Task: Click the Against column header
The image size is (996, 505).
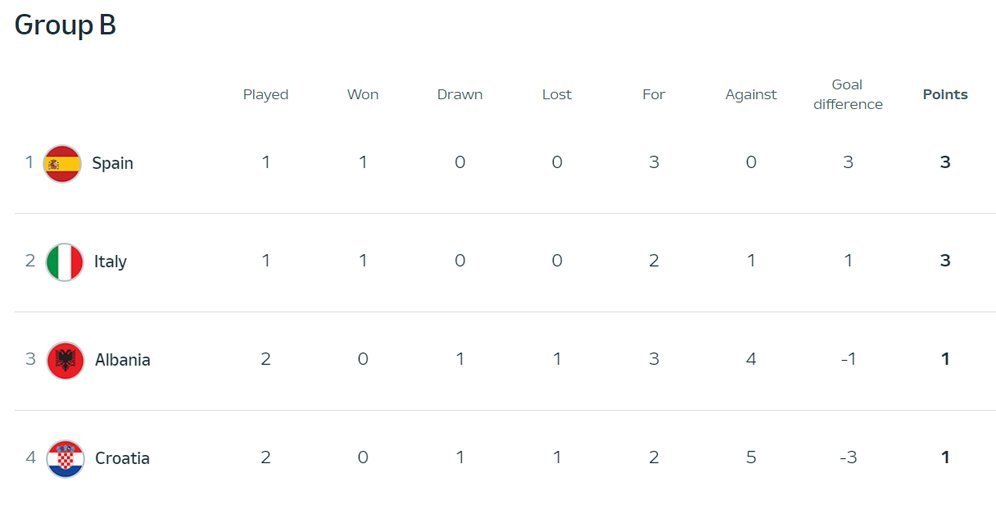Action: click(x=751, y=95)
